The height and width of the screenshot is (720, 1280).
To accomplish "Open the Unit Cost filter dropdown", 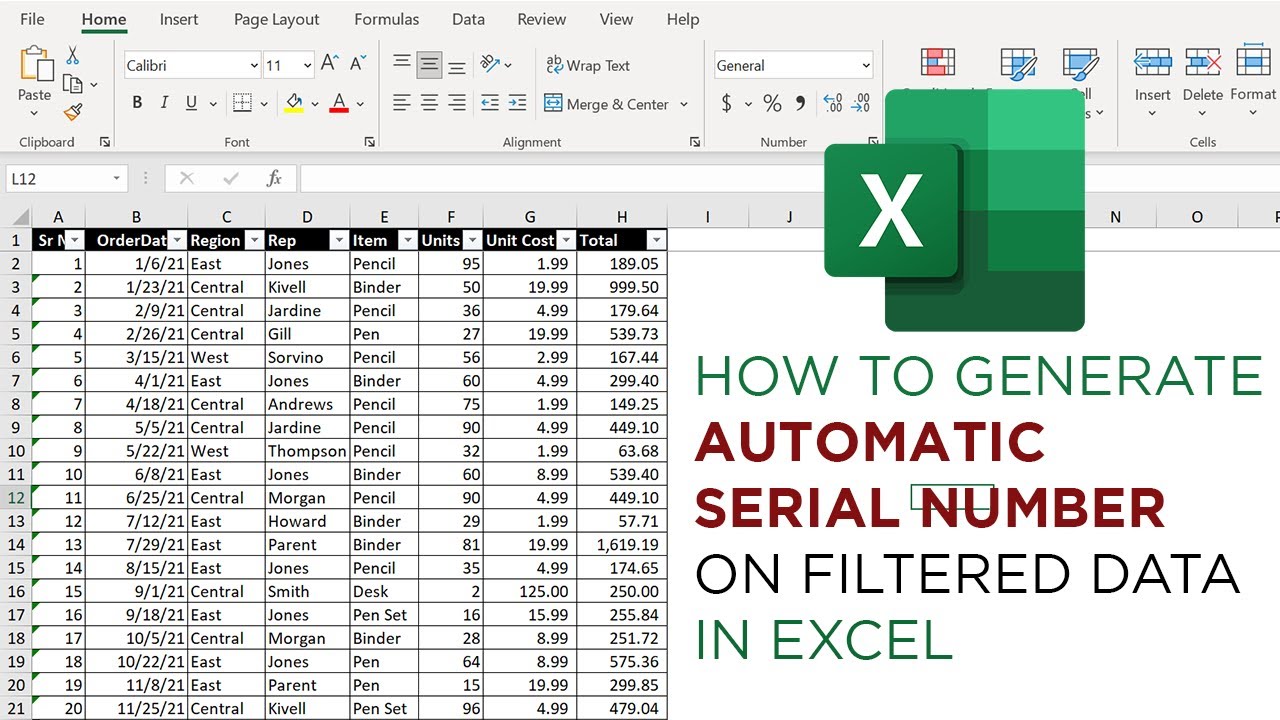I will tap(566, 240).
